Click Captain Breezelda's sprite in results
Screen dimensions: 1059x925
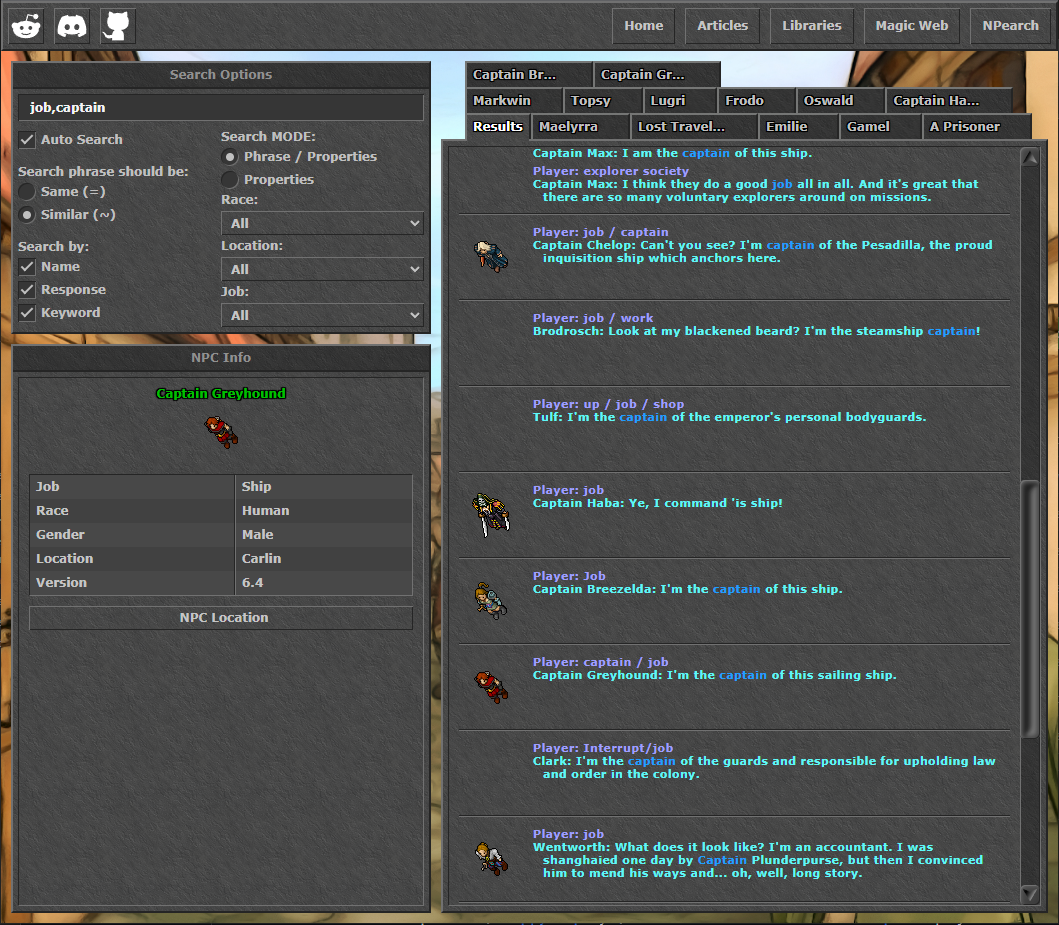[491, 600]
